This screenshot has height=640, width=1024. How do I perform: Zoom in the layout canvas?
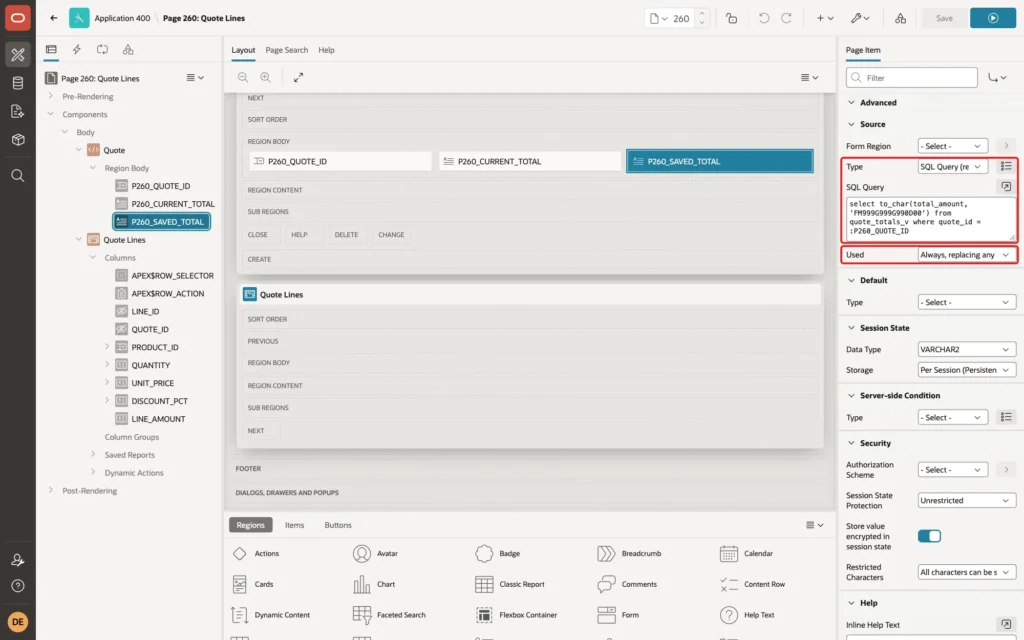point(265,77)
